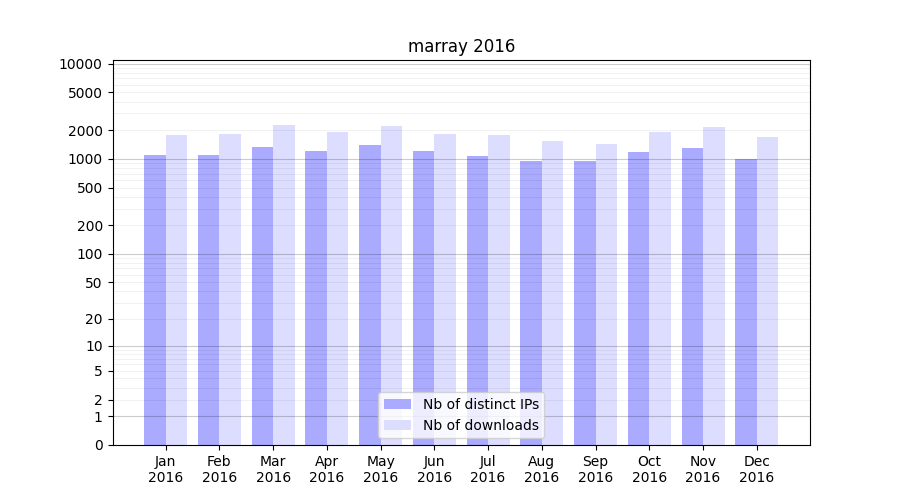Select the Aug 2016 x-axis label
This screenshot has height=500, width=900.
(x=542, y=469)
